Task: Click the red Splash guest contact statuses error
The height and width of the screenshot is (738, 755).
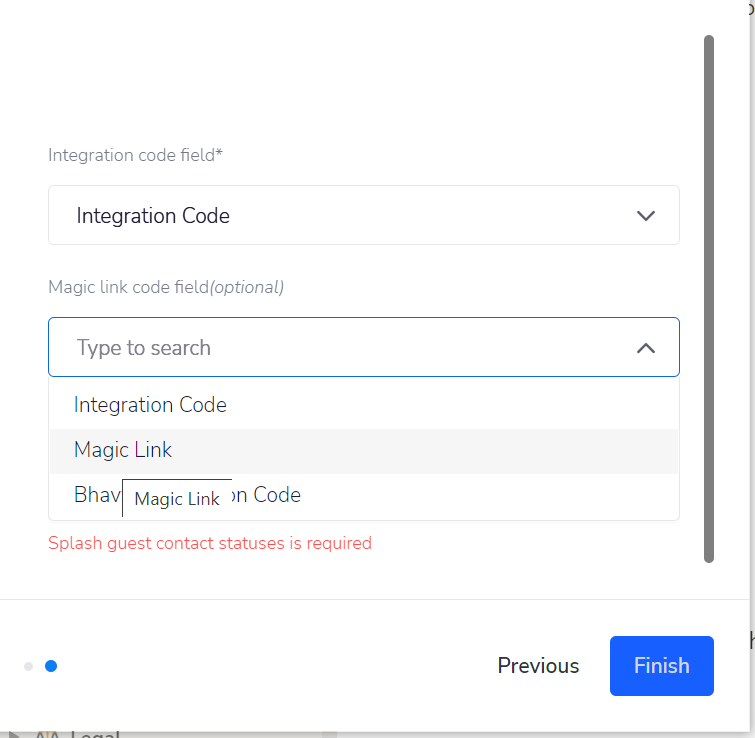Action: point(210,543)
